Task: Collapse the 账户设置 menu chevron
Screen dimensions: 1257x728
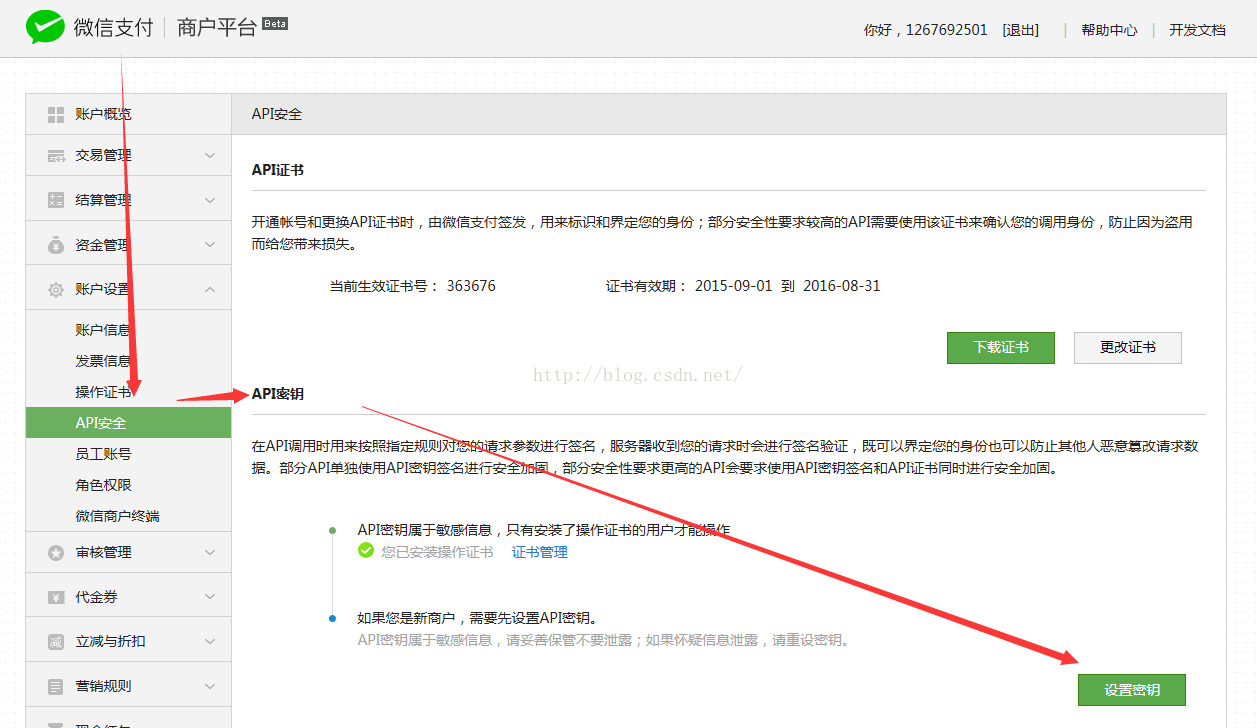Action: 210,289
